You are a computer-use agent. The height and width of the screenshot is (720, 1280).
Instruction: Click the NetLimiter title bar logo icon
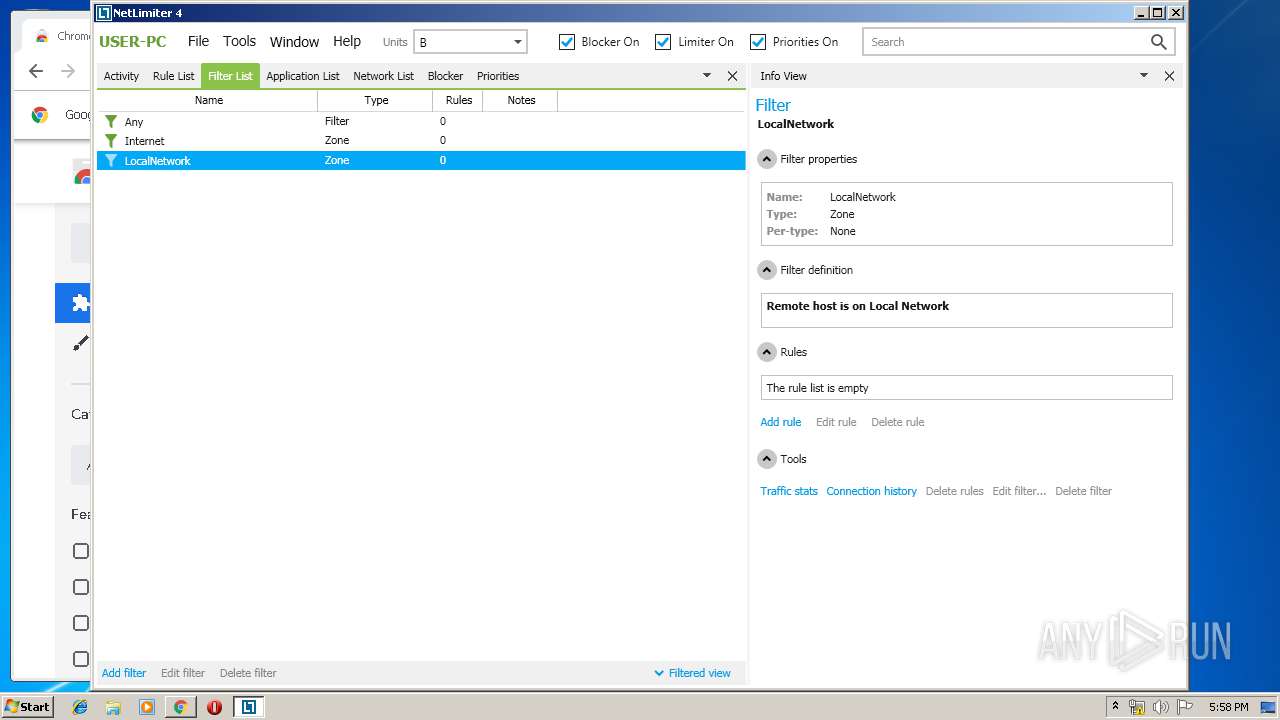[103, 13]
